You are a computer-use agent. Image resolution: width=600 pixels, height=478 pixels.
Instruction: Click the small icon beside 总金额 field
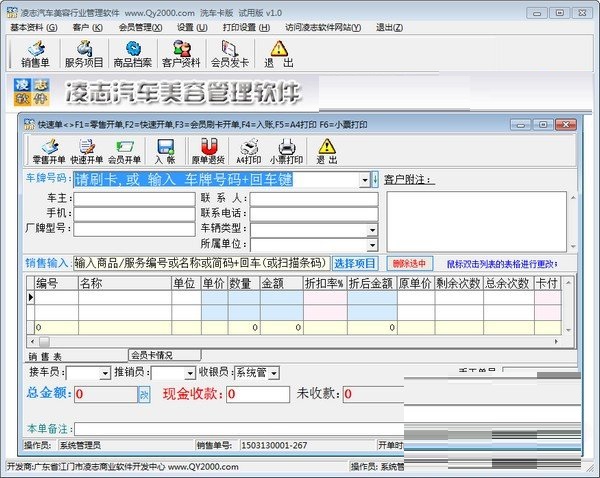click(x=144, y=395)
